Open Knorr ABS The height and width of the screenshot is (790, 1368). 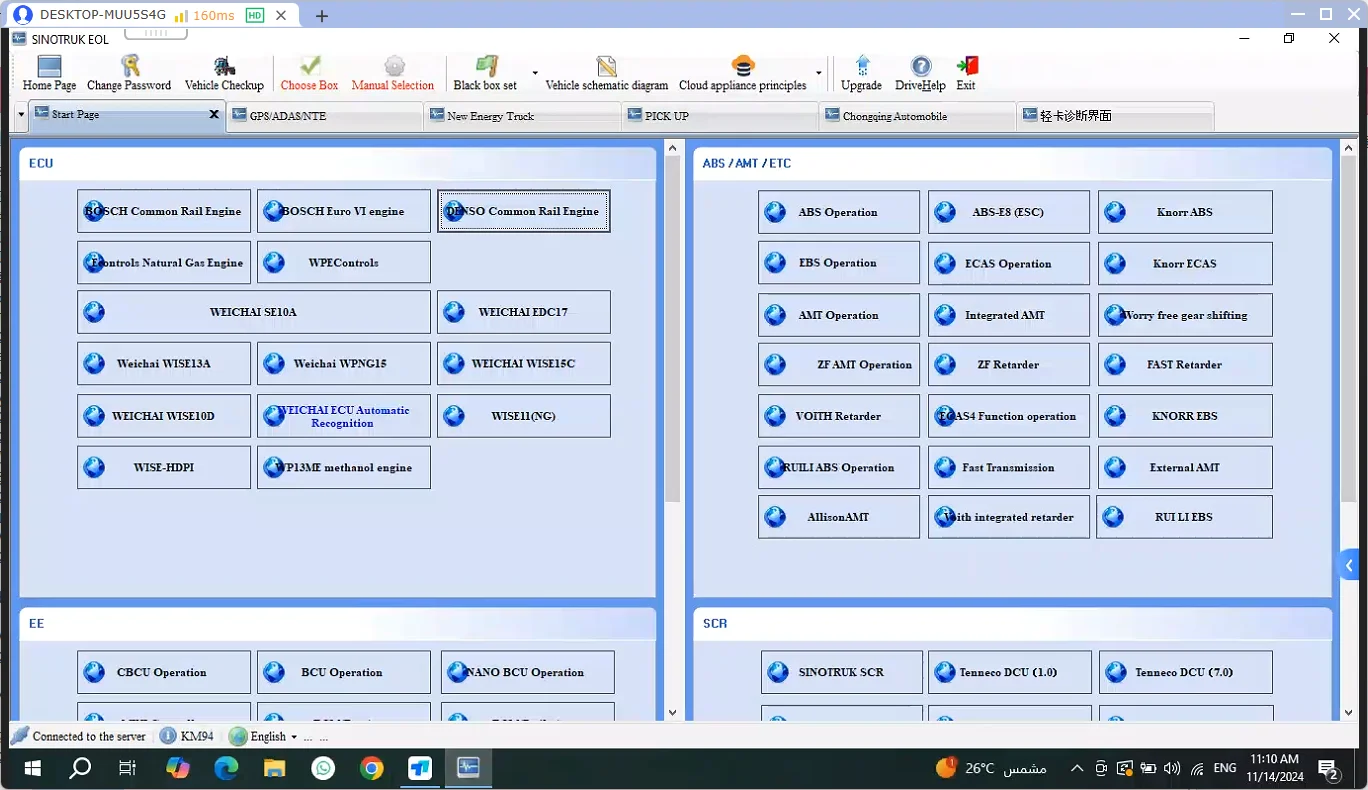click(1185, 212)
